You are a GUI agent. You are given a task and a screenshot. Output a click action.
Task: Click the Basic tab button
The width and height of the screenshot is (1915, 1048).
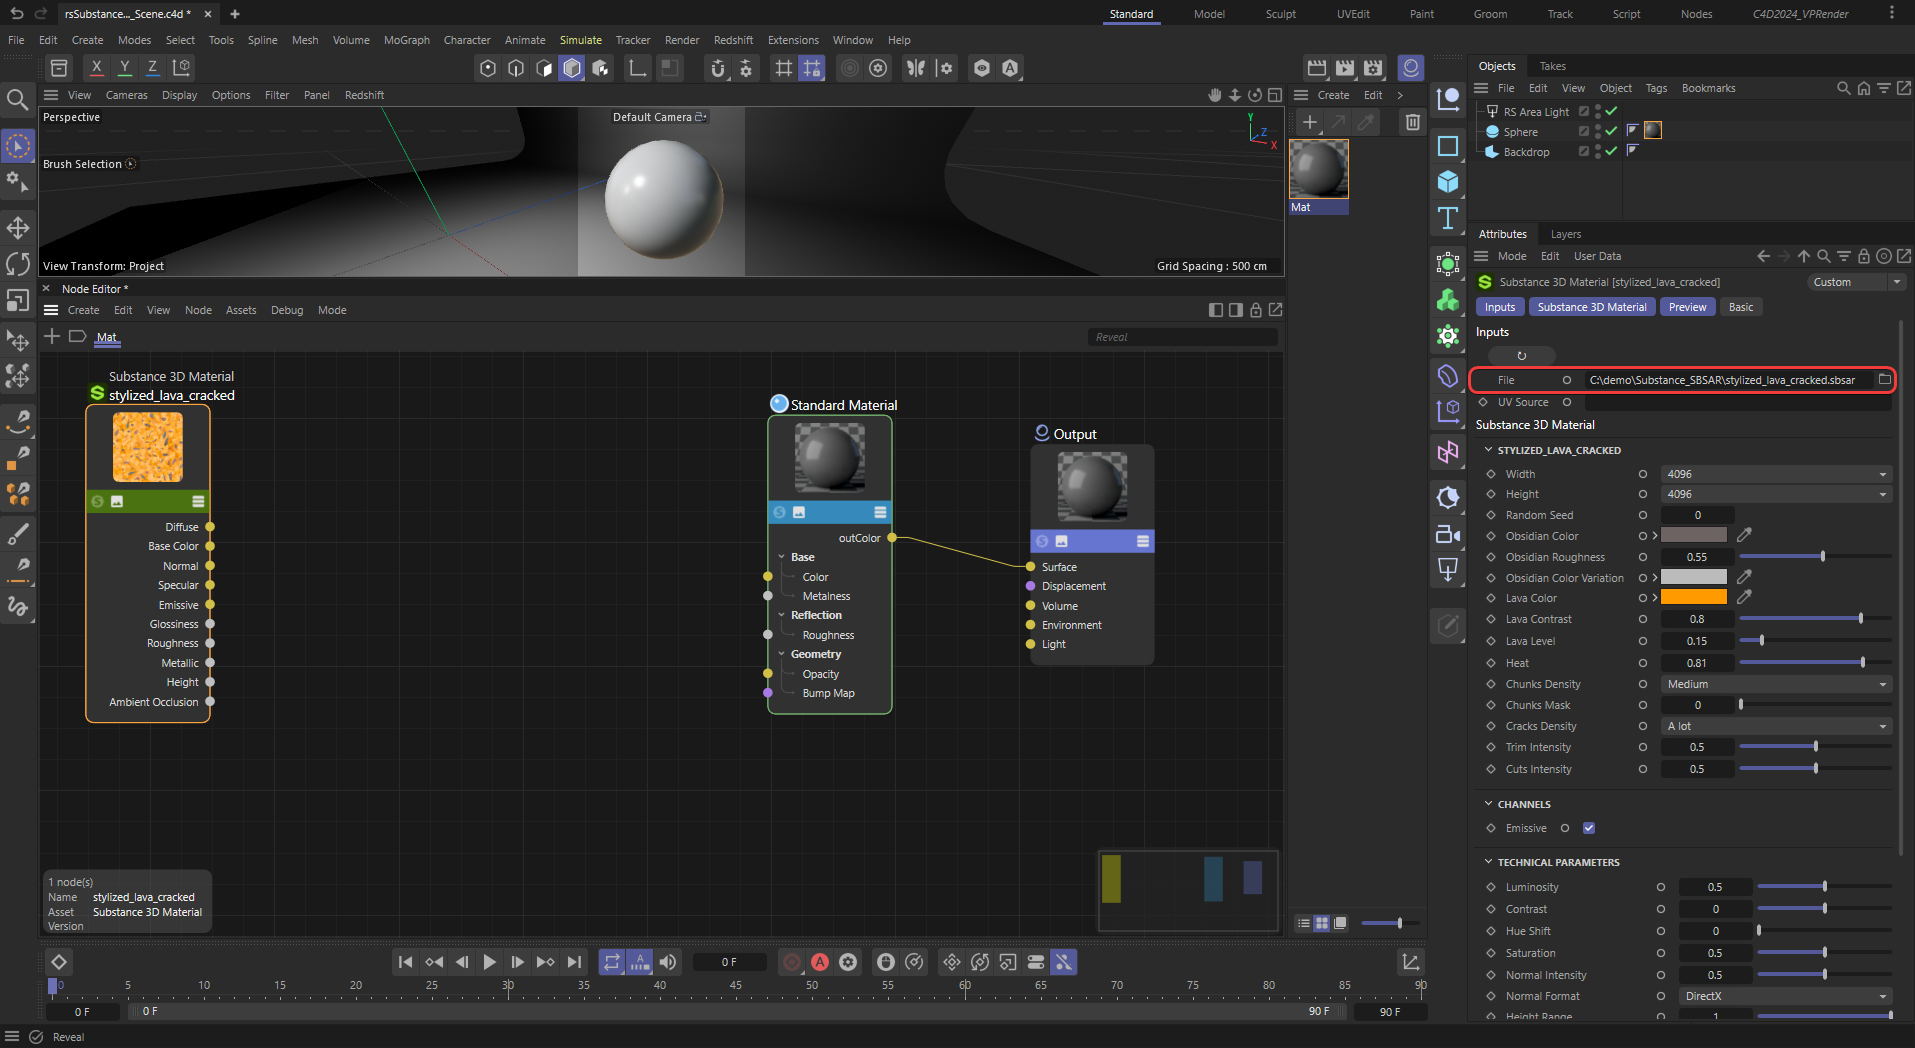click(1740, 307)
